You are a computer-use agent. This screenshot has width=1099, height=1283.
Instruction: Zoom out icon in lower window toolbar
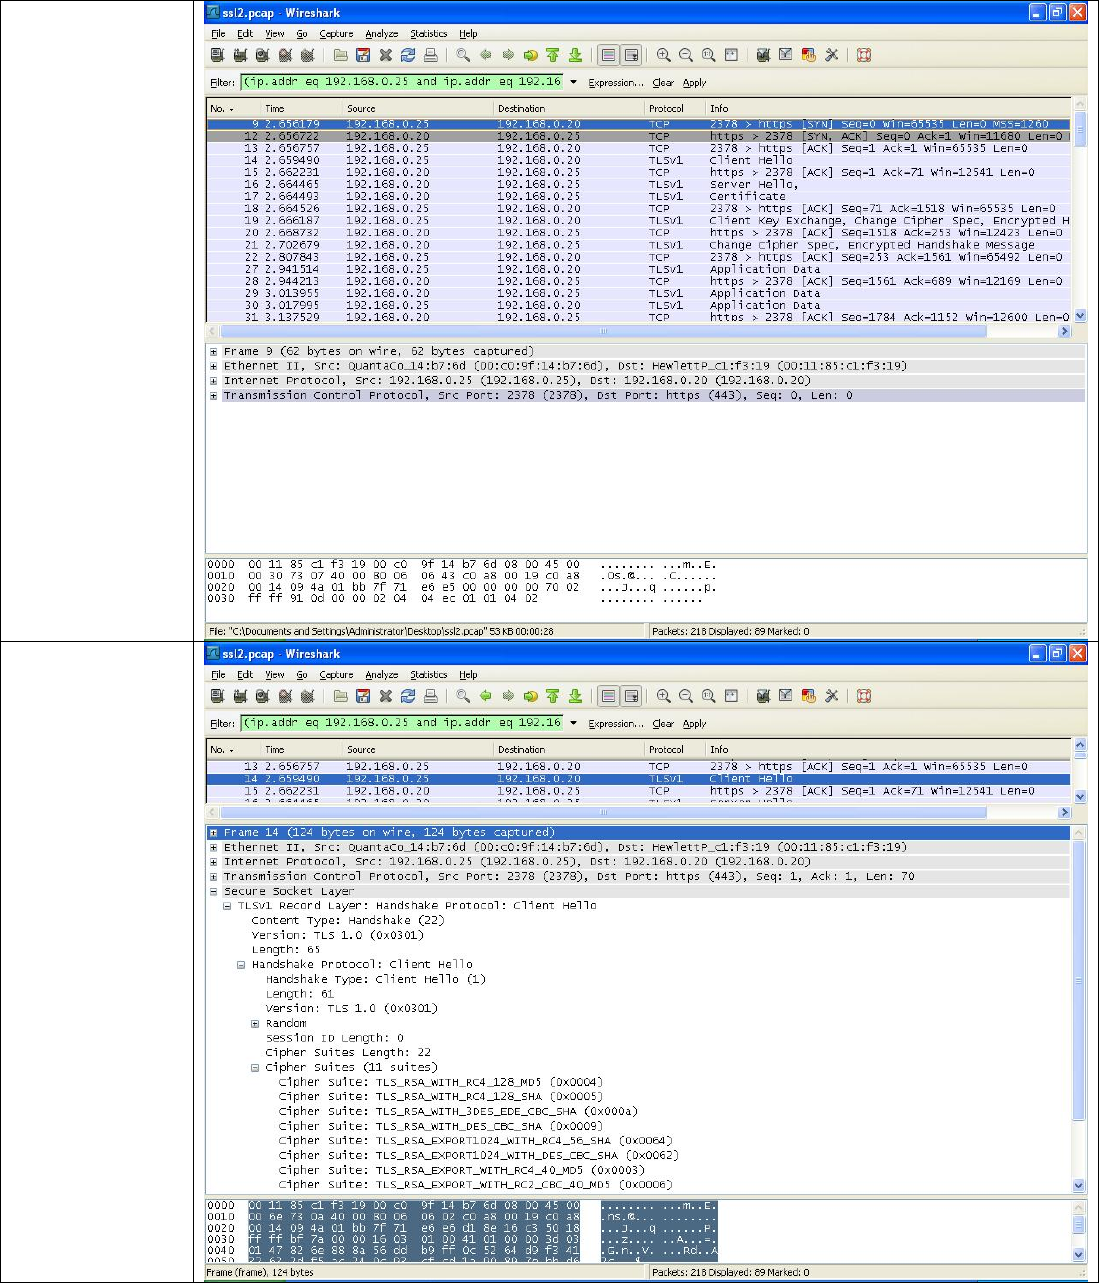coord(686,696)
